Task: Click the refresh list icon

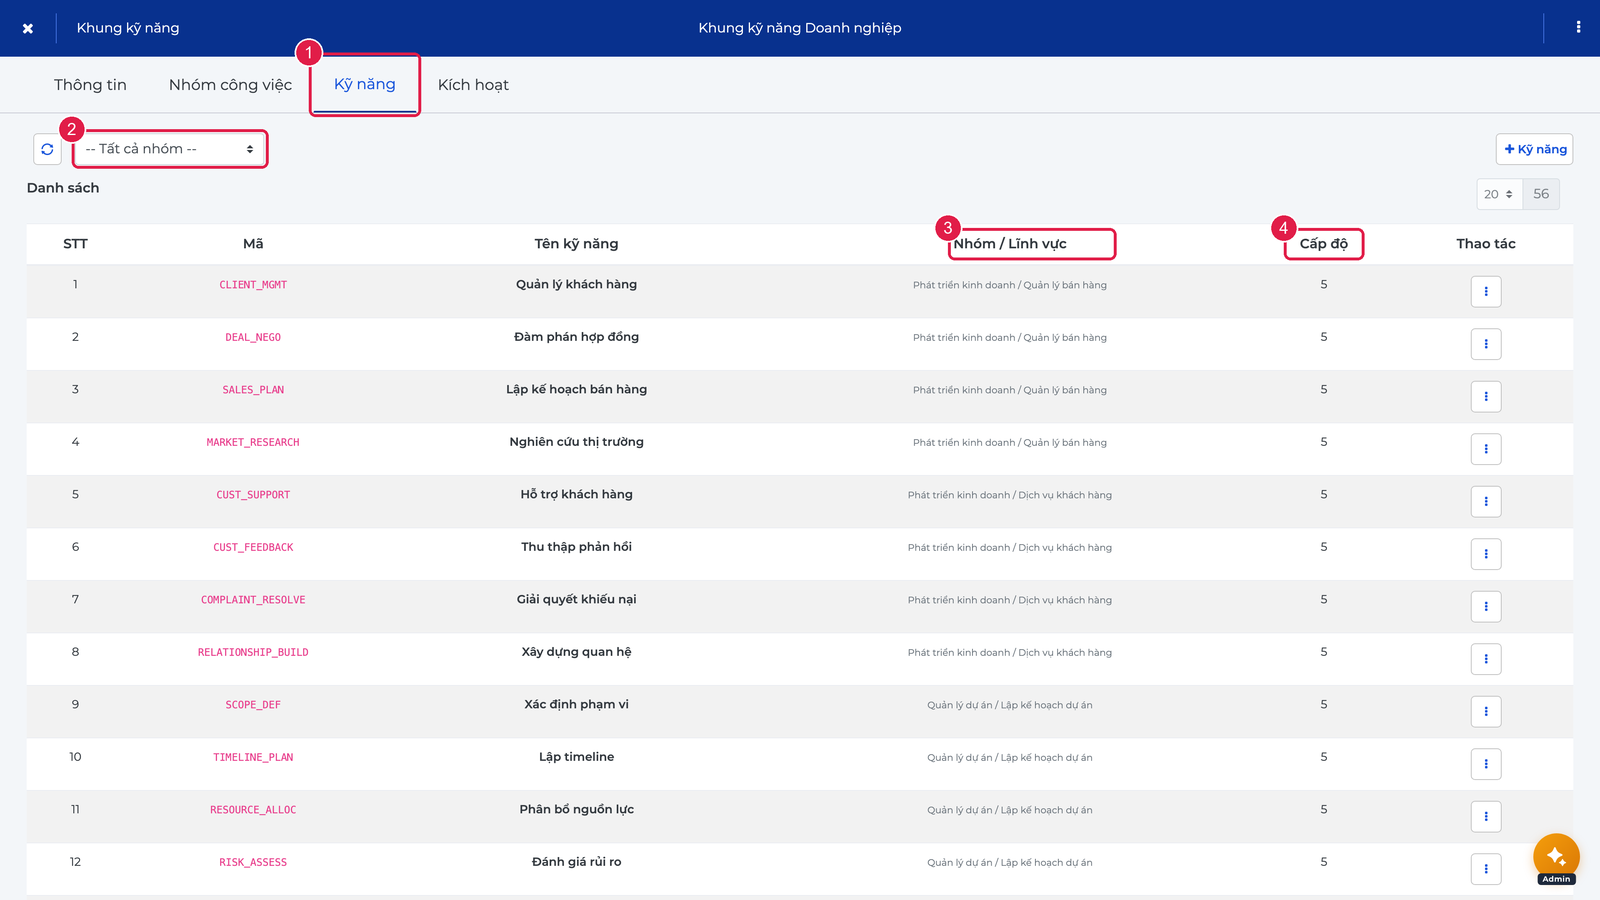Action: pos(47,149)
